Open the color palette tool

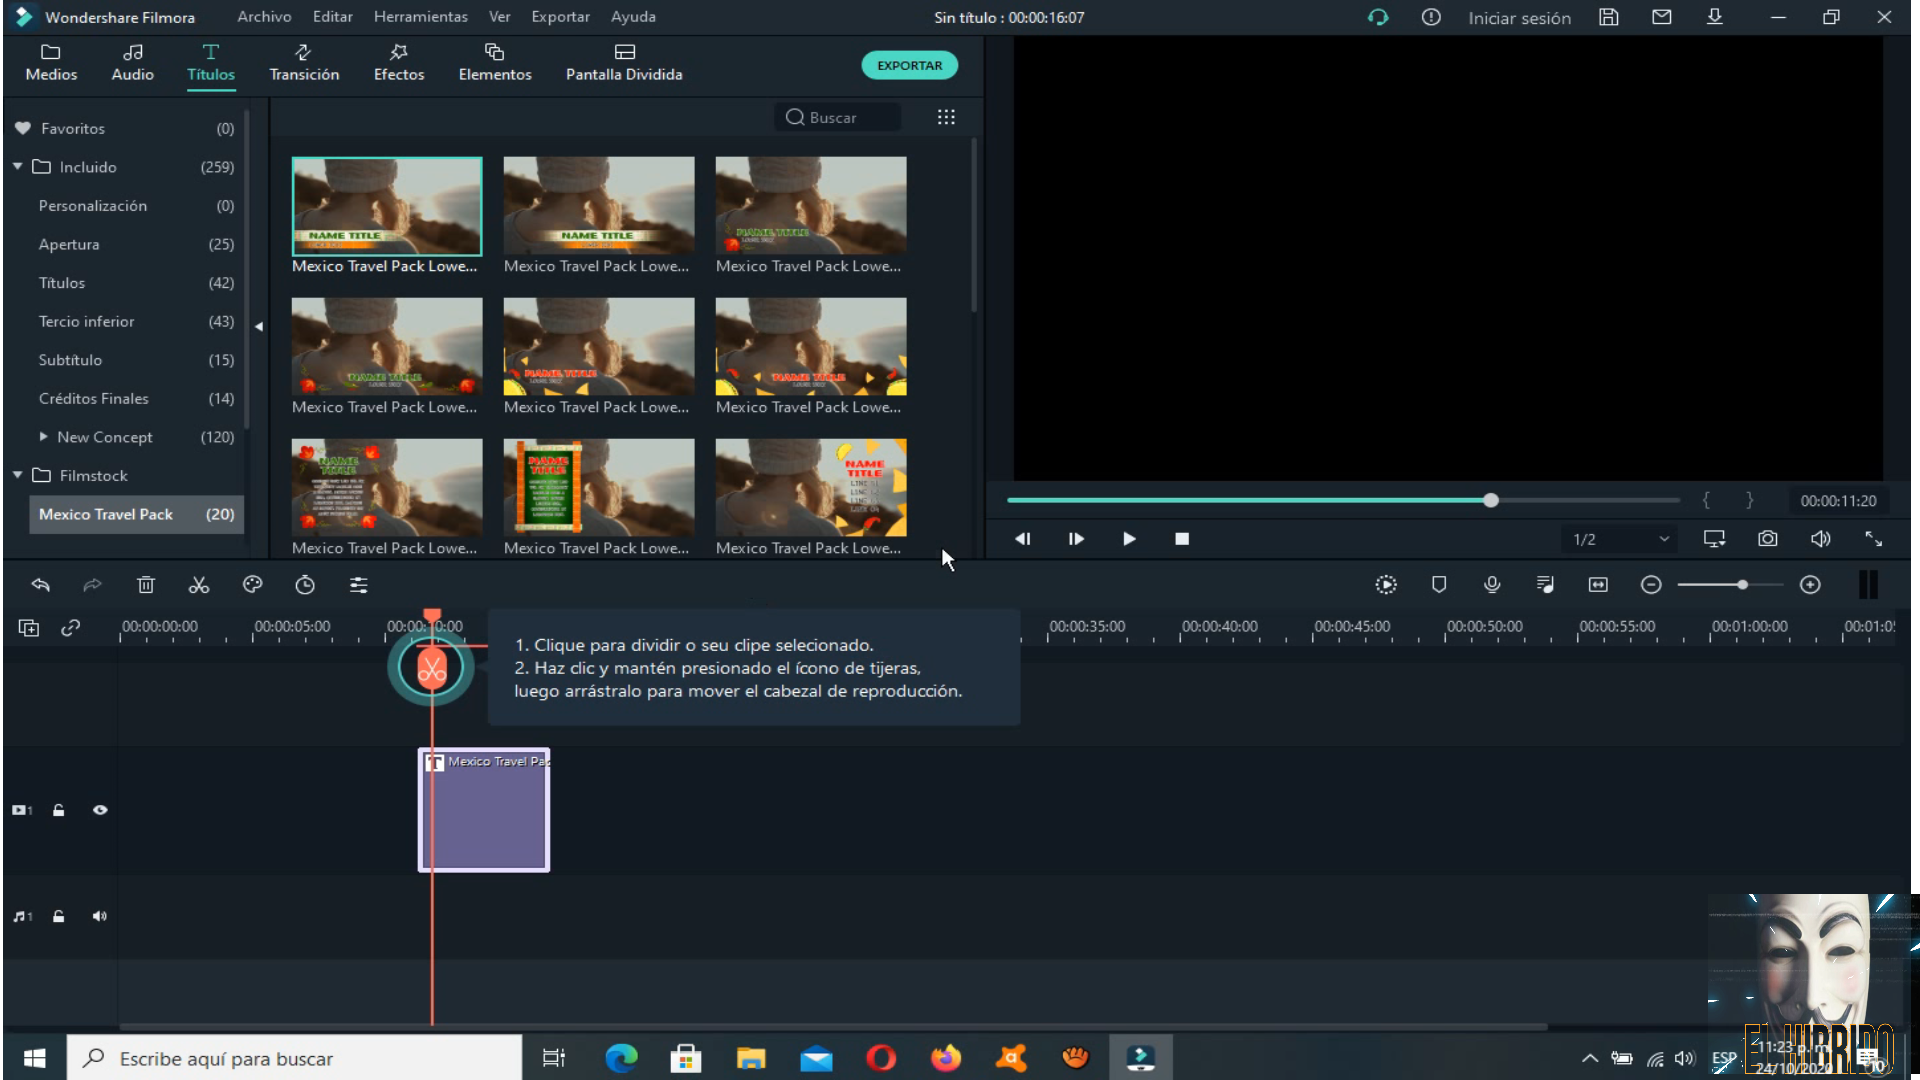tap(252, 585)
